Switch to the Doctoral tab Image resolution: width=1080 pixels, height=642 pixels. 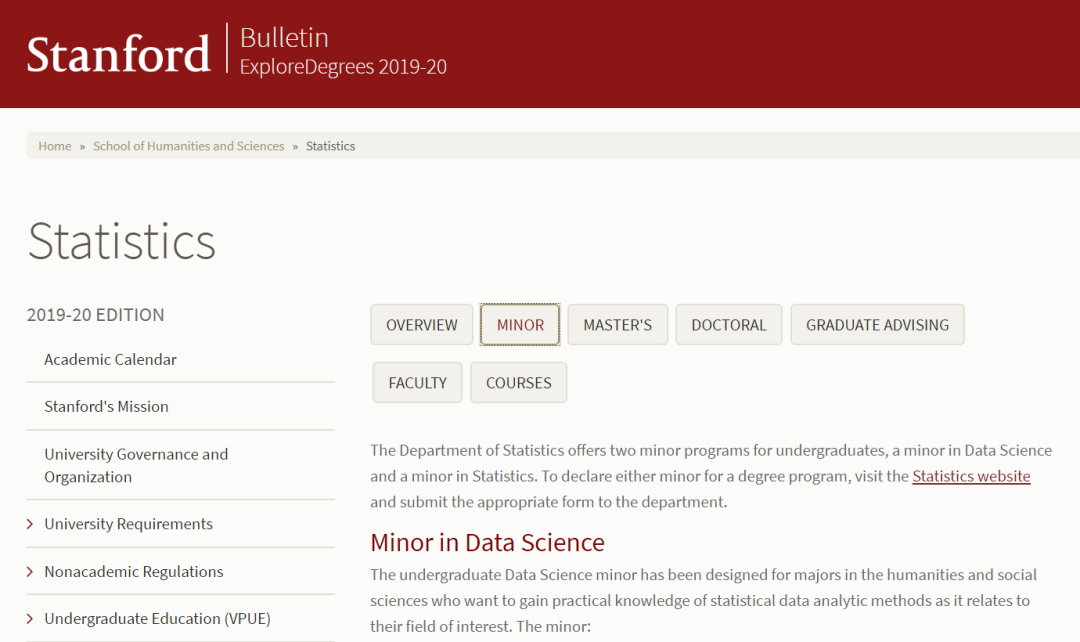pos(728,325)
